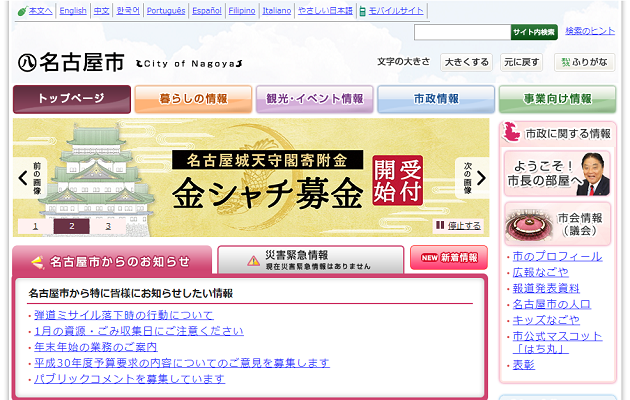This screenshot has width=630, height=400.
Task: Switch language to Português
Action: pyautogui.click(x=166, y=11)
